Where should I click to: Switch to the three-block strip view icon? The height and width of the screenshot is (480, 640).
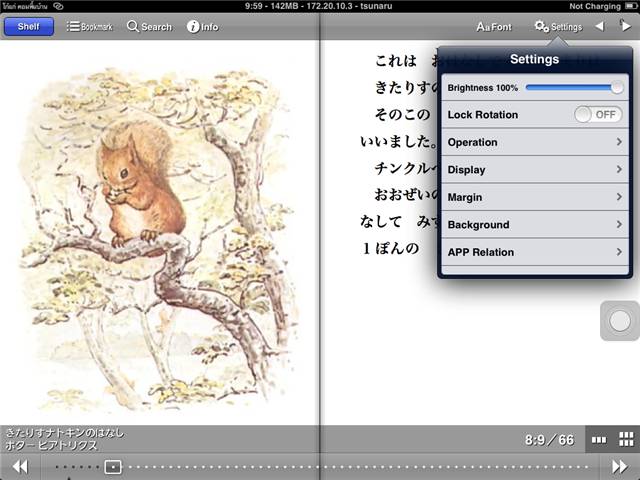coord(599,440)
